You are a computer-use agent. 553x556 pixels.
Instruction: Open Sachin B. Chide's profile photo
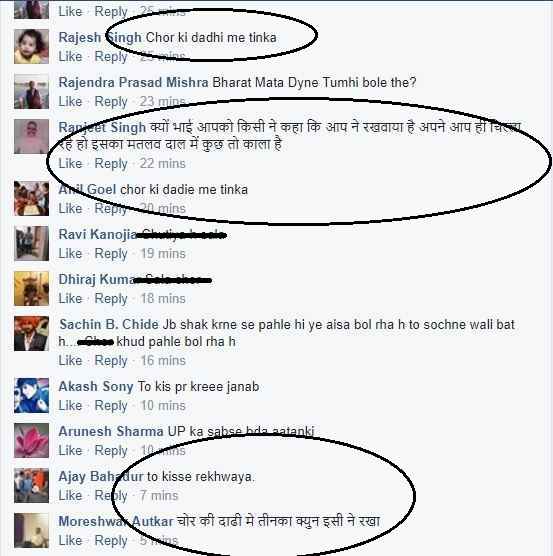31,334
